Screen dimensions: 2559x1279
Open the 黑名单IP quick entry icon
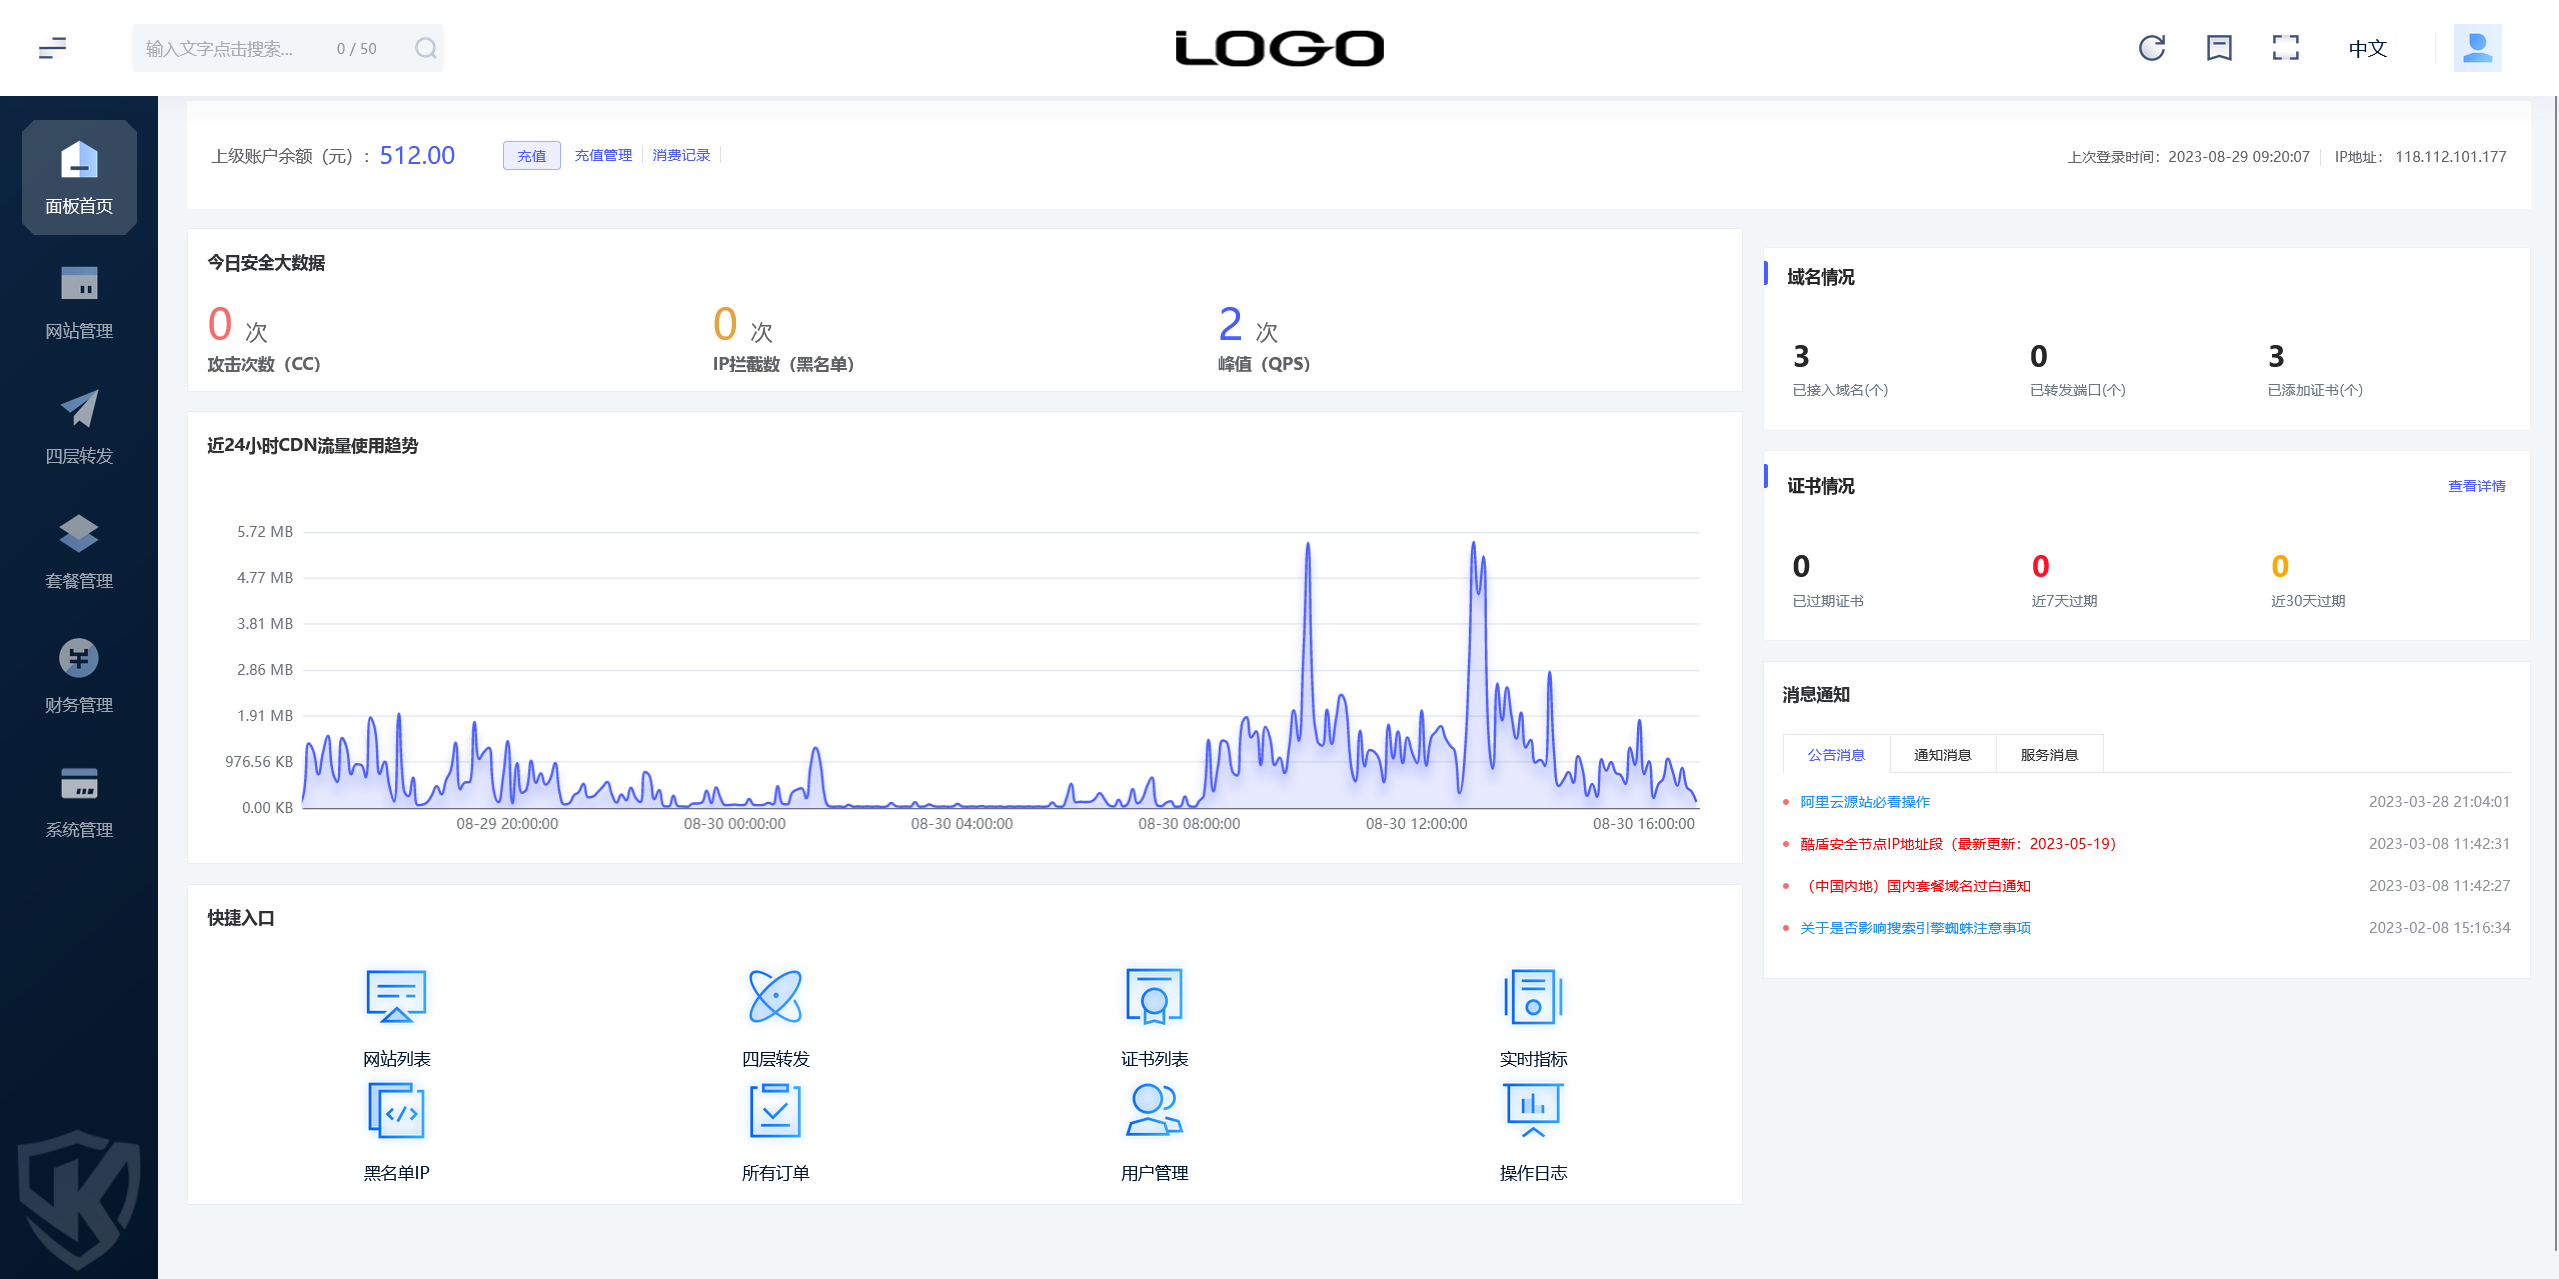pyautogui.click(x=396, y=1110)
